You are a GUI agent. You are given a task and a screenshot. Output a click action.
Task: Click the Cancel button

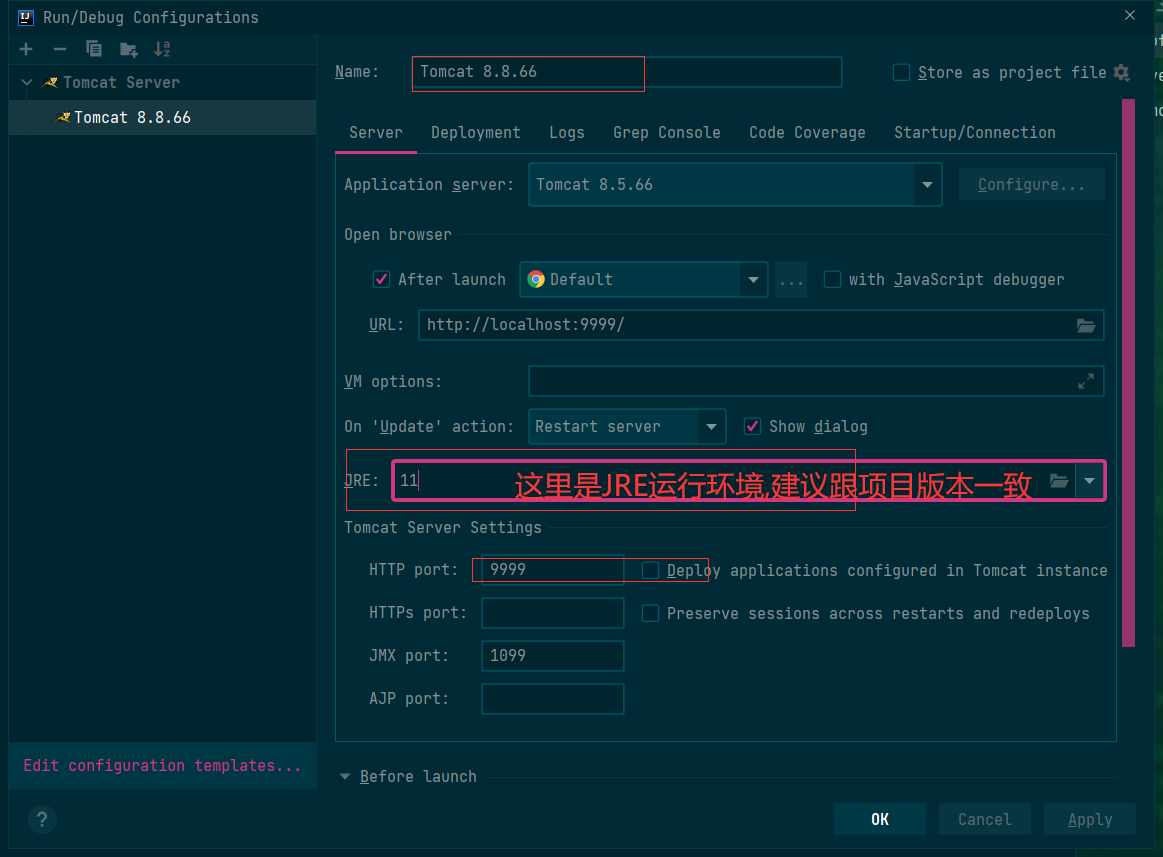coord(984,819)
